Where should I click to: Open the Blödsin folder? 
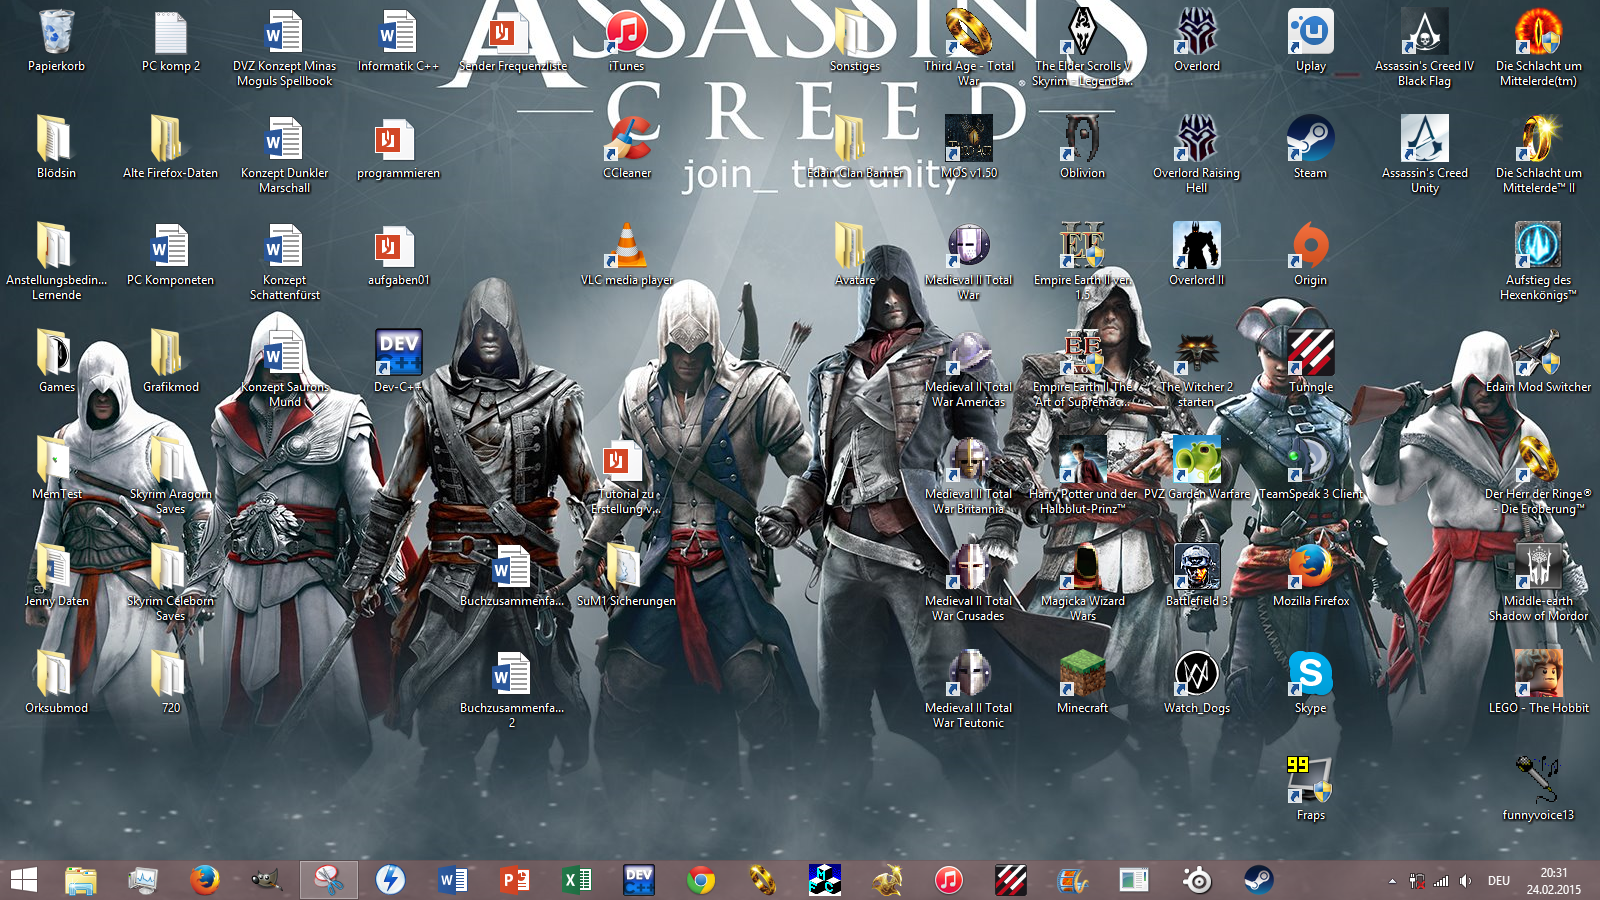coord(56,139)
